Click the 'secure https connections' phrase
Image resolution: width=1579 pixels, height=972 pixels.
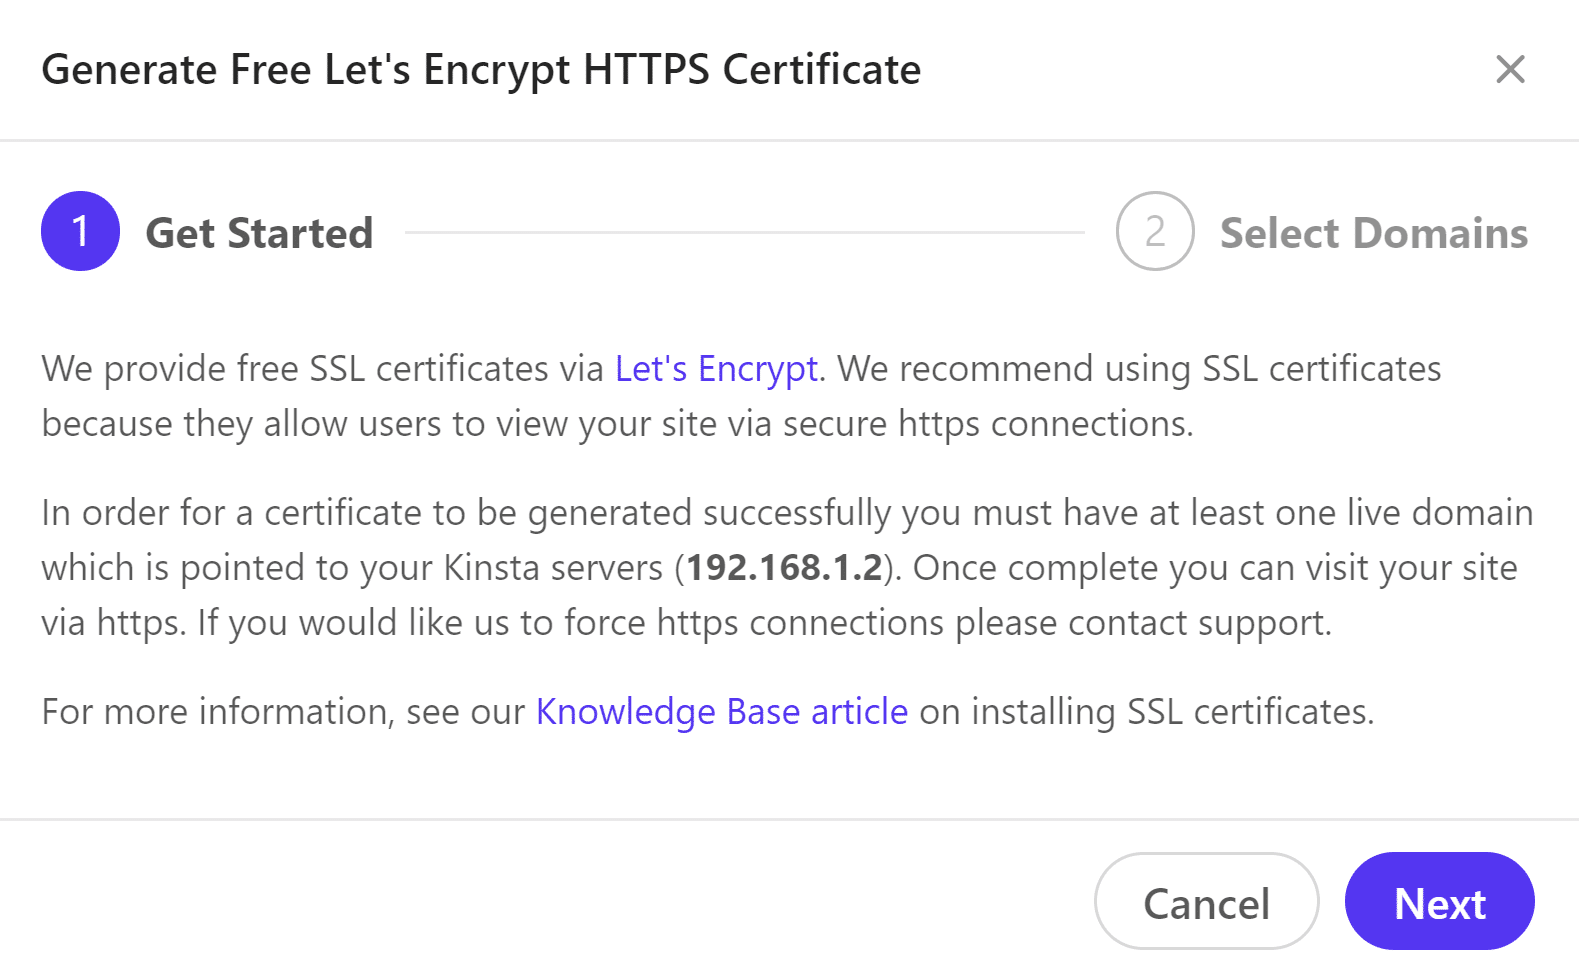987,424
